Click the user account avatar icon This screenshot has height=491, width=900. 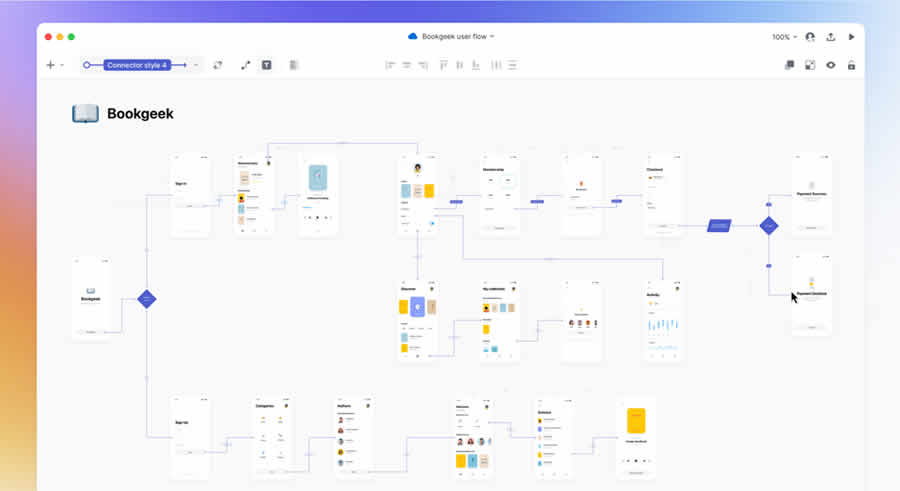point(810,37)
